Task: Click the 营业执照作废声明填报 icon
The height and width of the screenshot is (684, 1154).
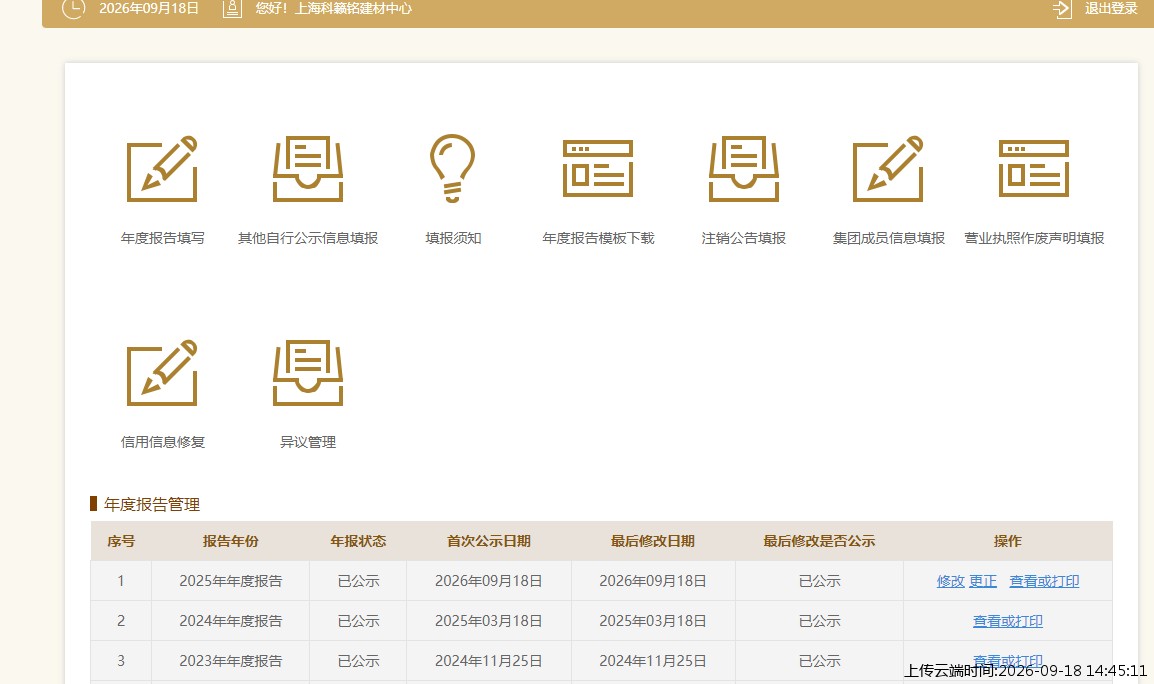Action: (1034, 169)
